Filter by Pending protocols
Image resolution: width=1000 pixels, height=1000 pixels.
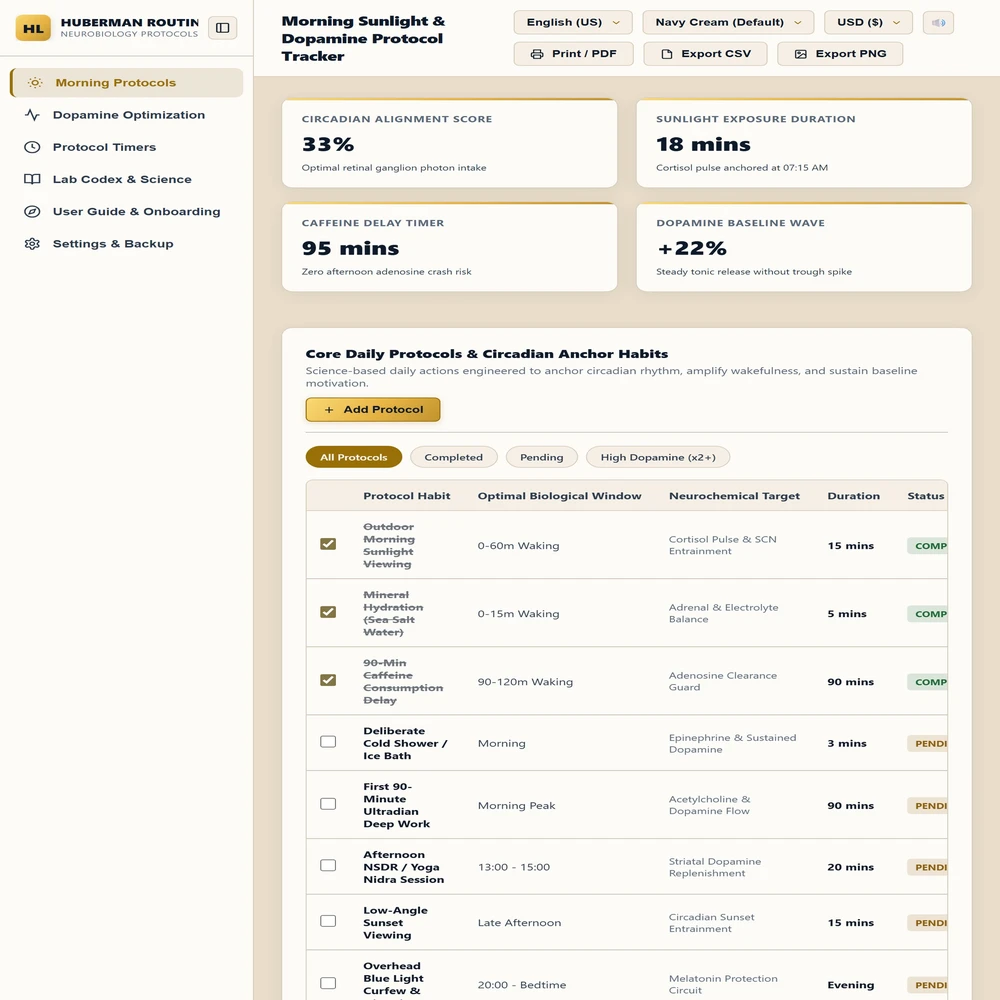(x=541, y=457)
